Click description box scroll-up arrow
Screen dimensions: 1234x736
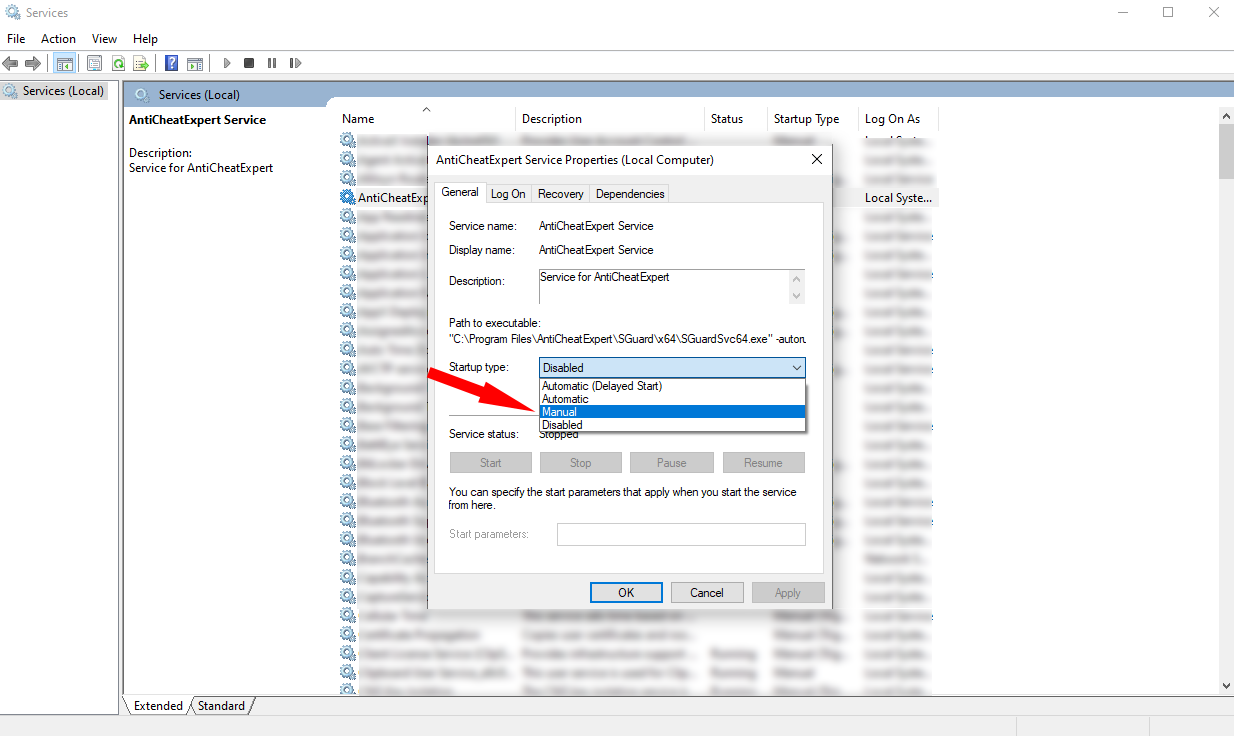797,278
